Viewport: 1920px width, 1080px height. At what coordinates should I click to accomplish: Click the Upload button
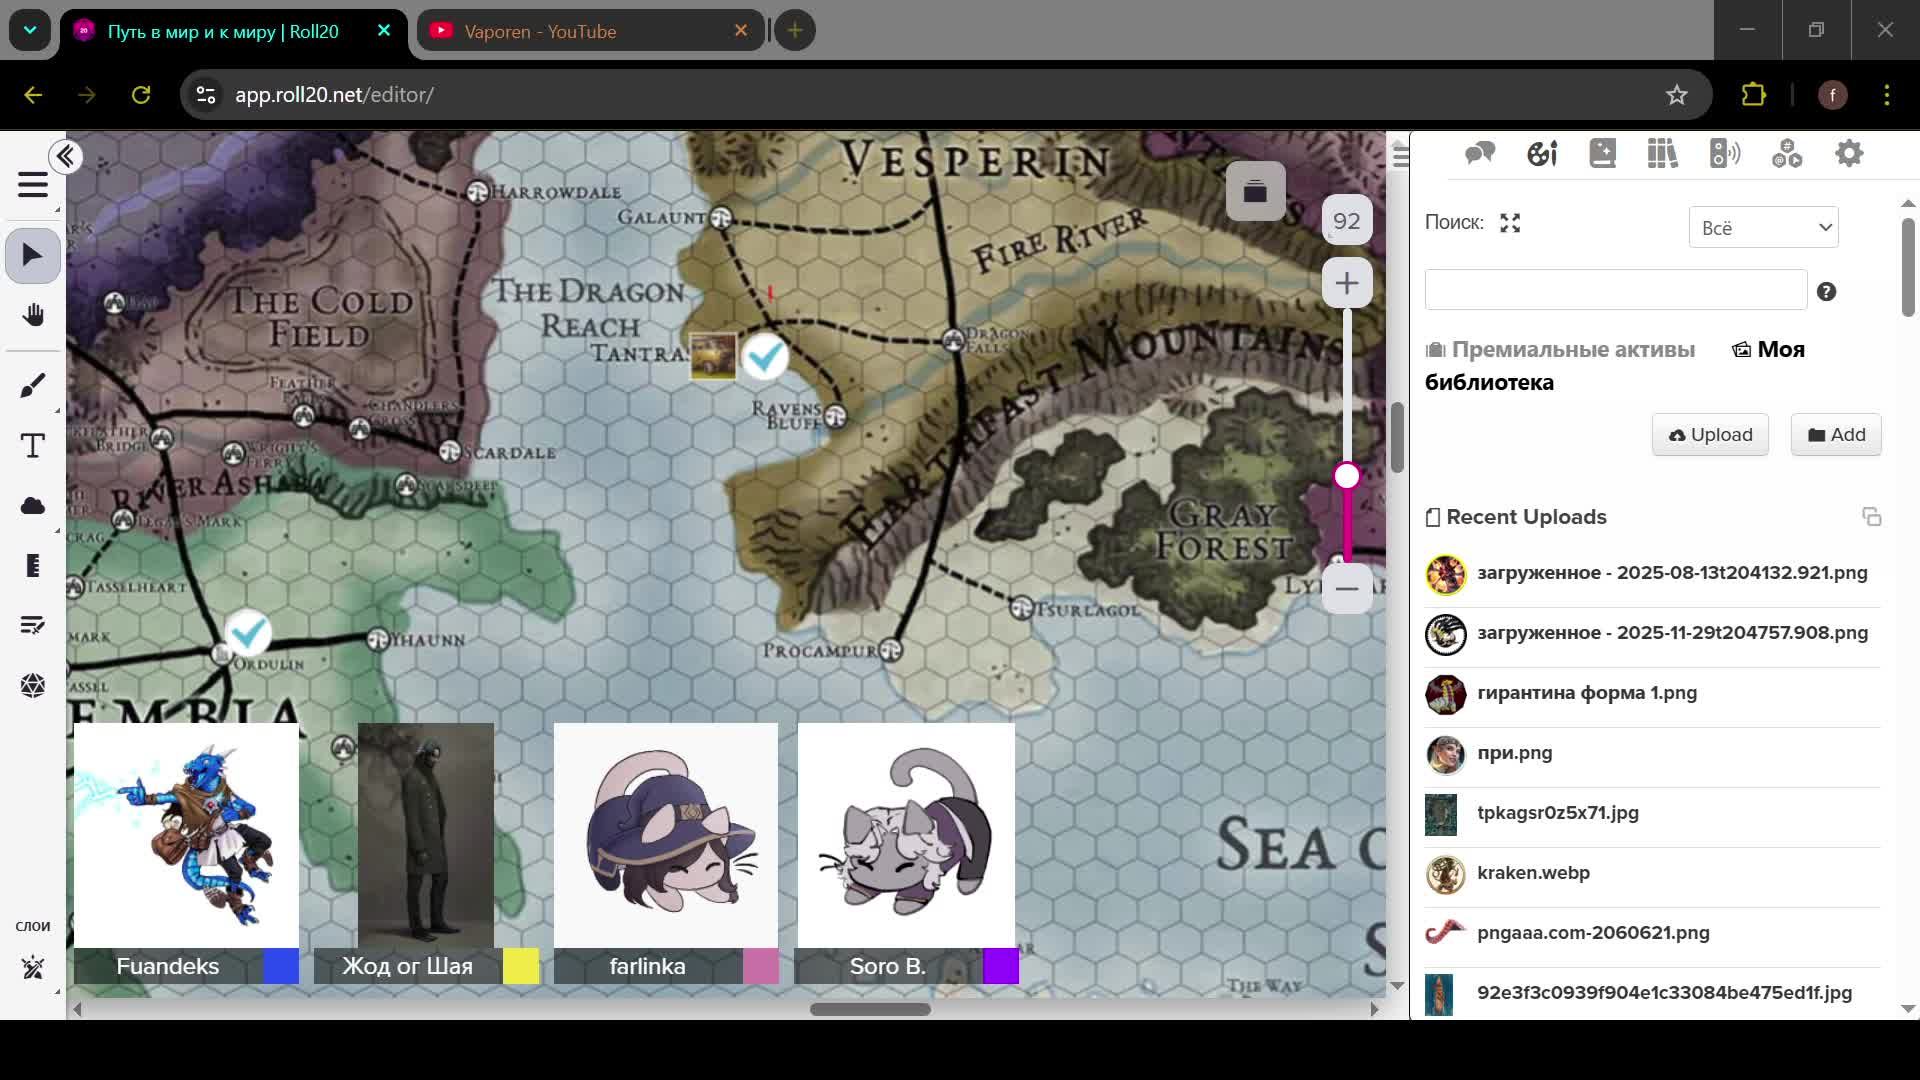coord(1710,435)
